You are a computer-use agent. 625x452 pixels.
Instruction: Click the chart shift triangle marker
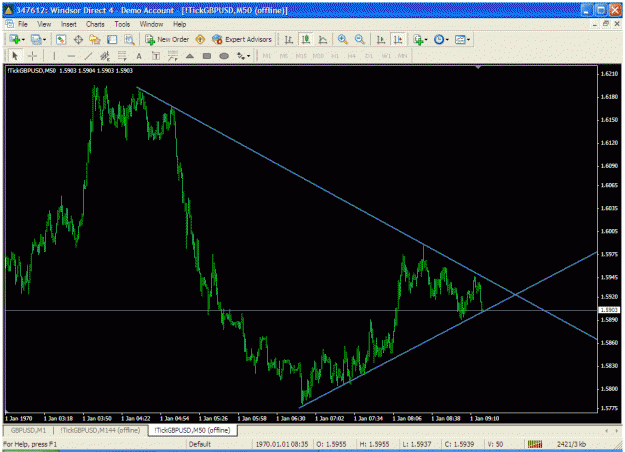pyautogui.click(x=478, y=67)
